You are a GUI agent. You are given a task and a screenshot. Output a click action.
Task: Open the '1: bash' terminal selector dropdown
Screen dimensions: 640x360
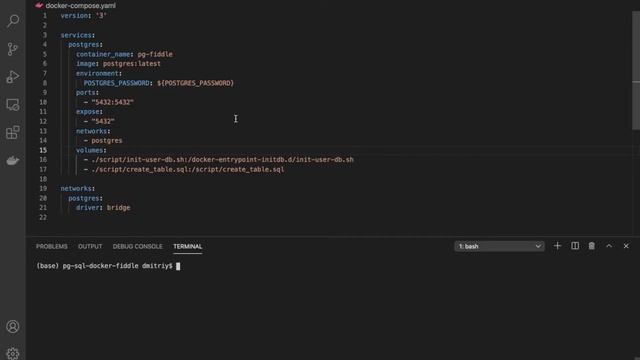coord(499,246)
